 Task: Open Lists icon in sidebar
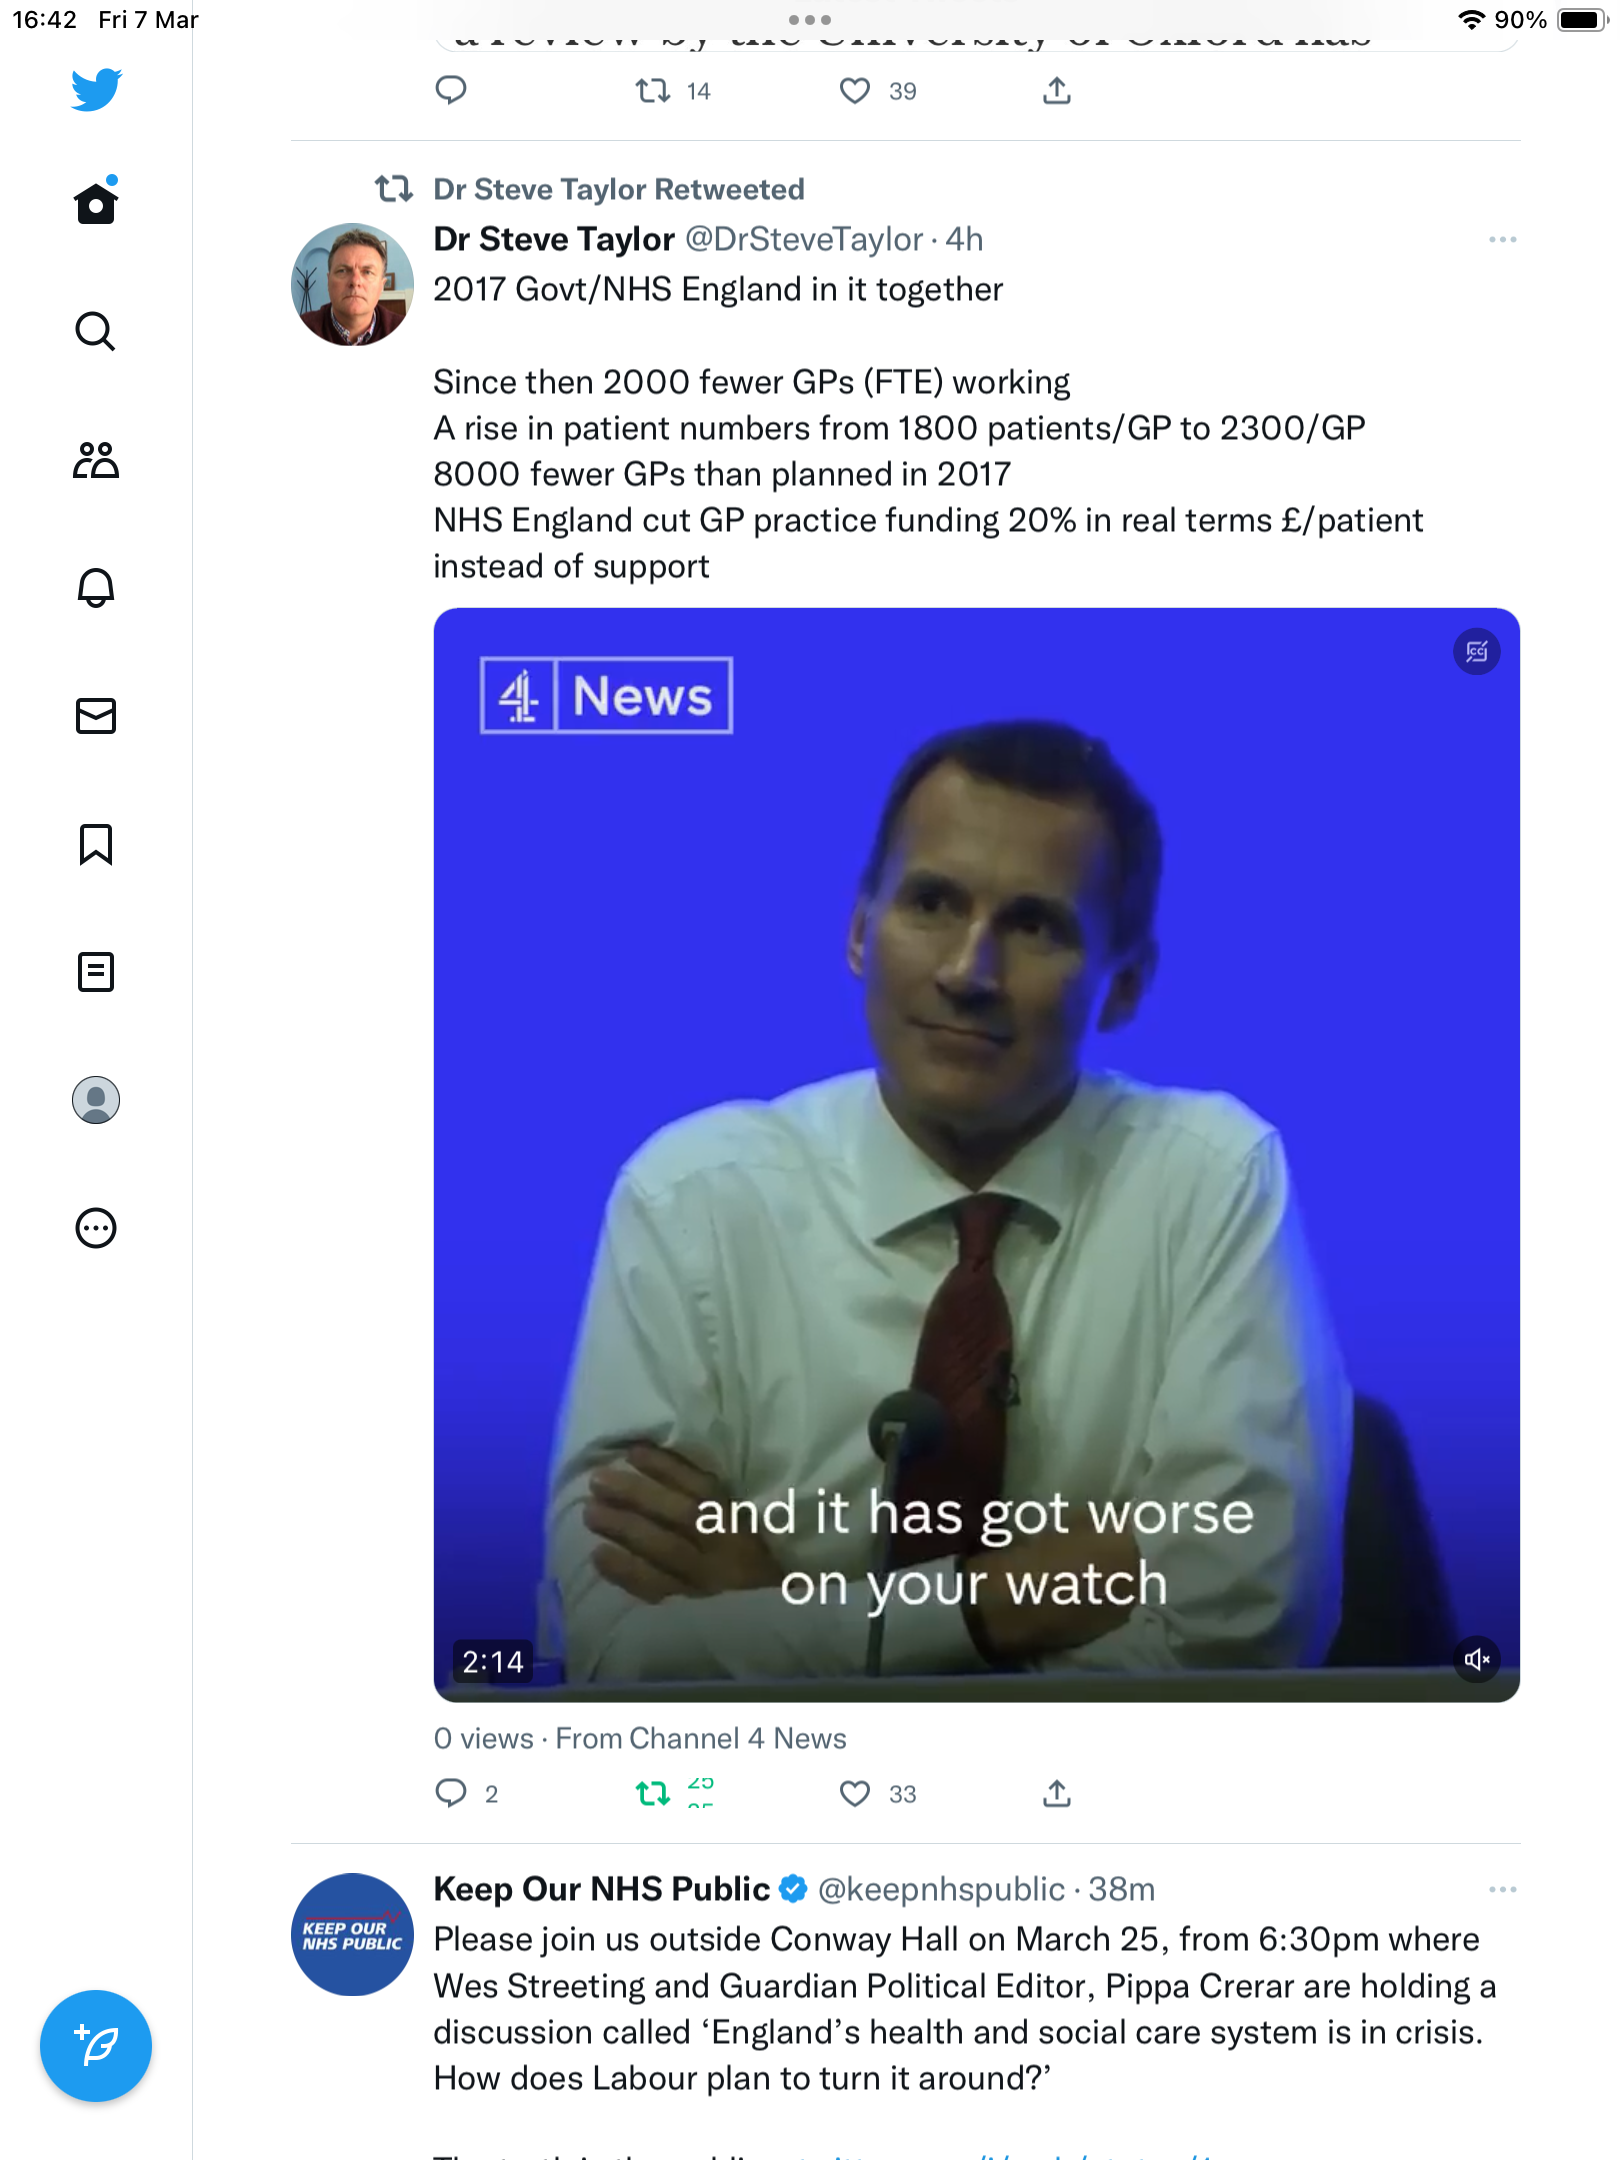(96, 972)
